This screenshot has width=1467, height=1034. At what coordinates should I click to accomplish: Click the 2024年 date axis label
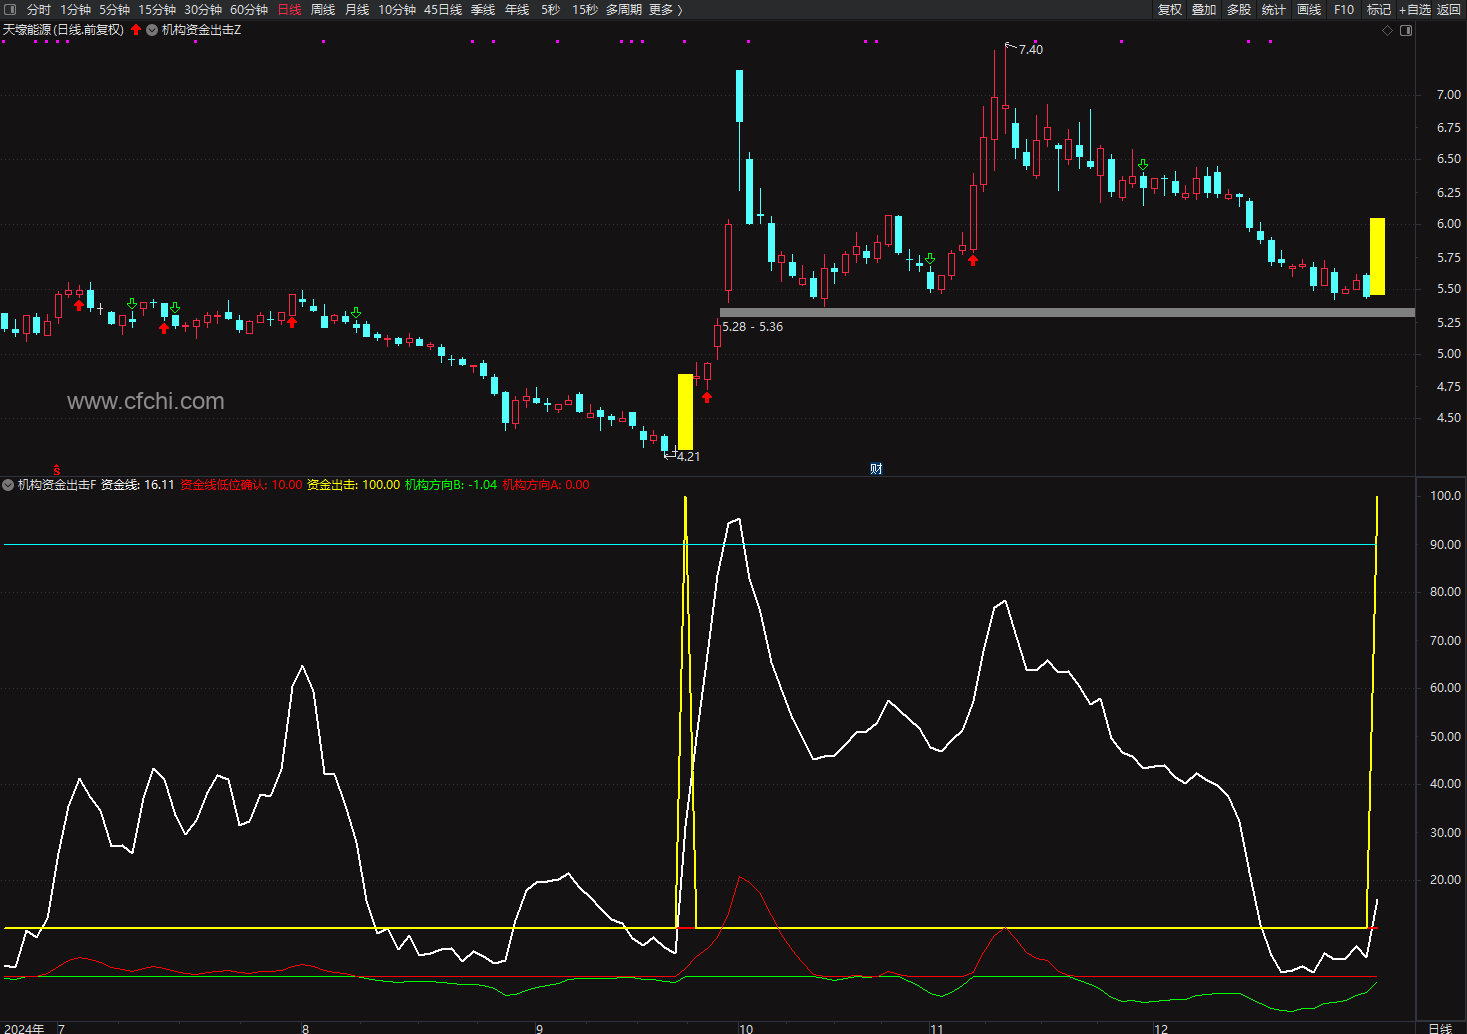click(x=24, y=1028)
